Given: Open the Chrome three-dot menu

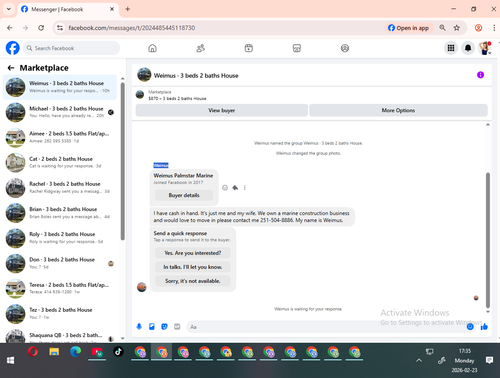Looking at the screenshot, I should [494, 28].
